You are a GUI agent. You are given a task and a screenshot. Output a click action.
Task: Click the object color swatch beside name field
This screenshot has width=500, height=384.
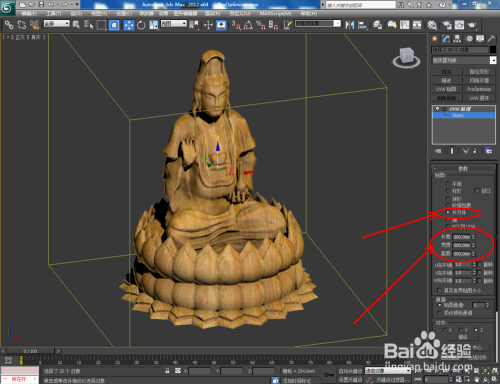pos(493,50)
